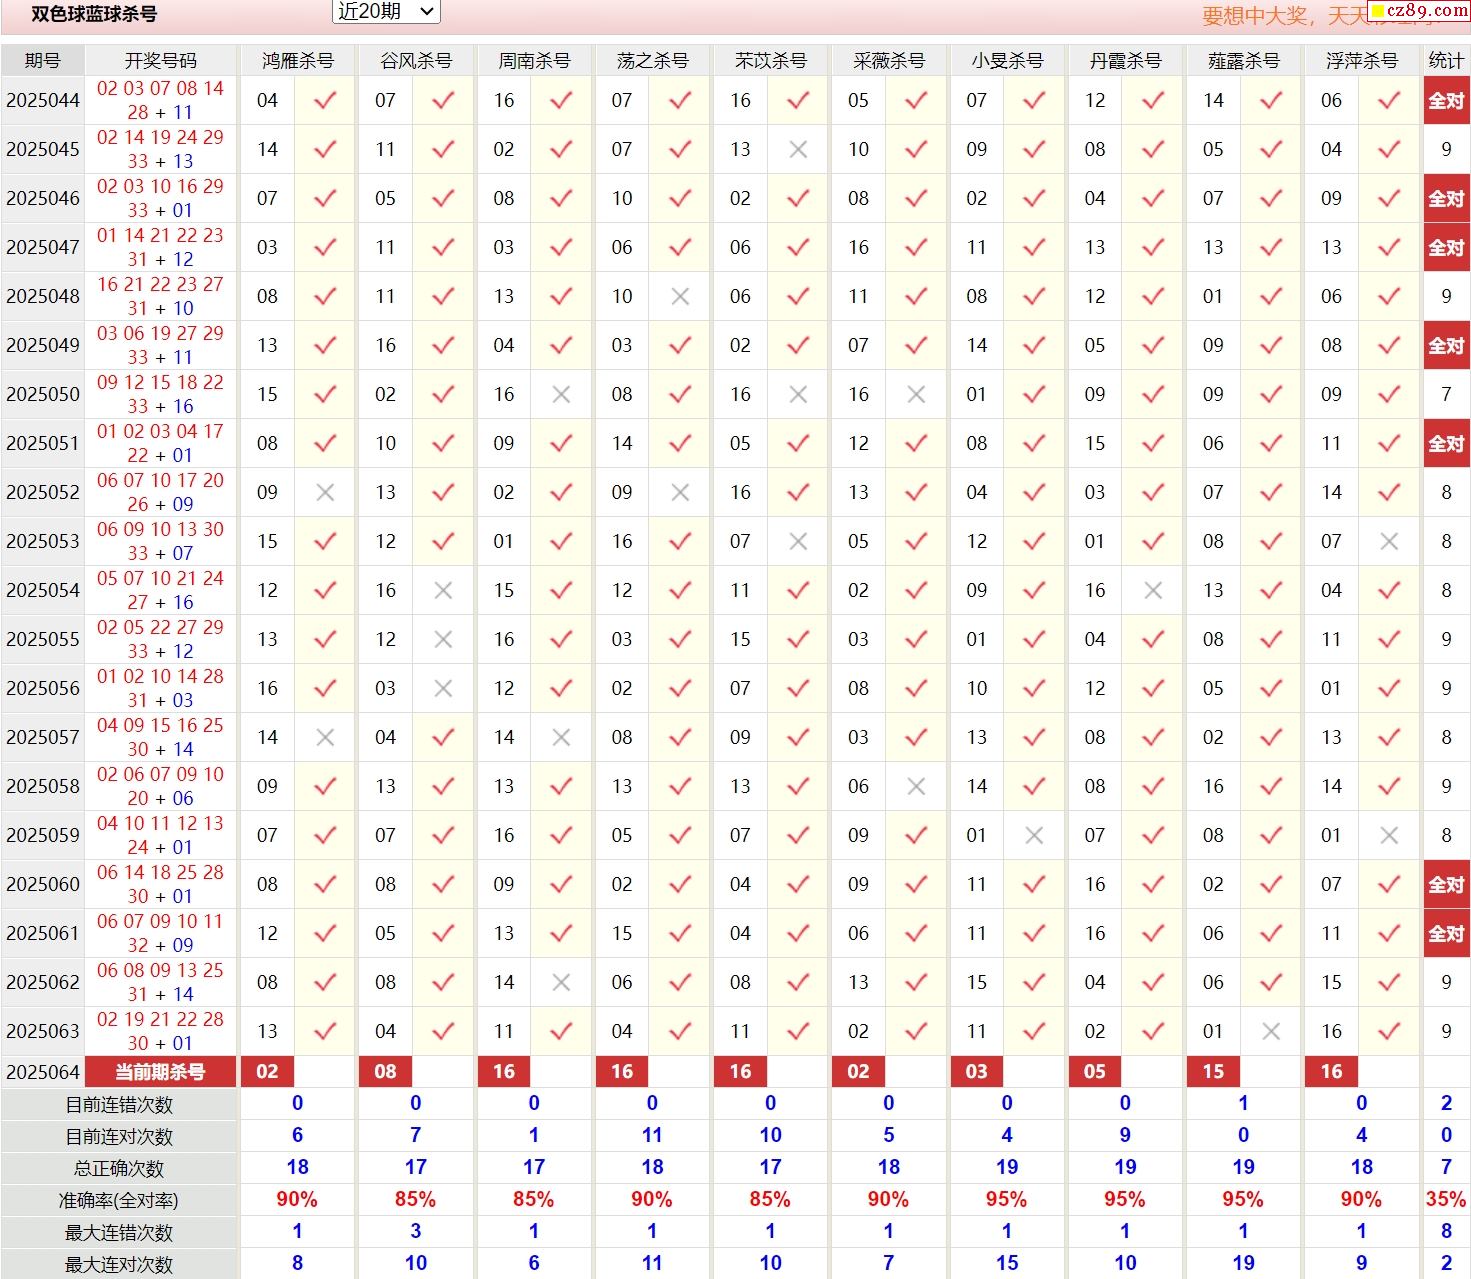Click the X mark for 鸿雁杀号 in row 2025052
Viewport: 1471px width, 1279px height.
click(x=325, y=492)
